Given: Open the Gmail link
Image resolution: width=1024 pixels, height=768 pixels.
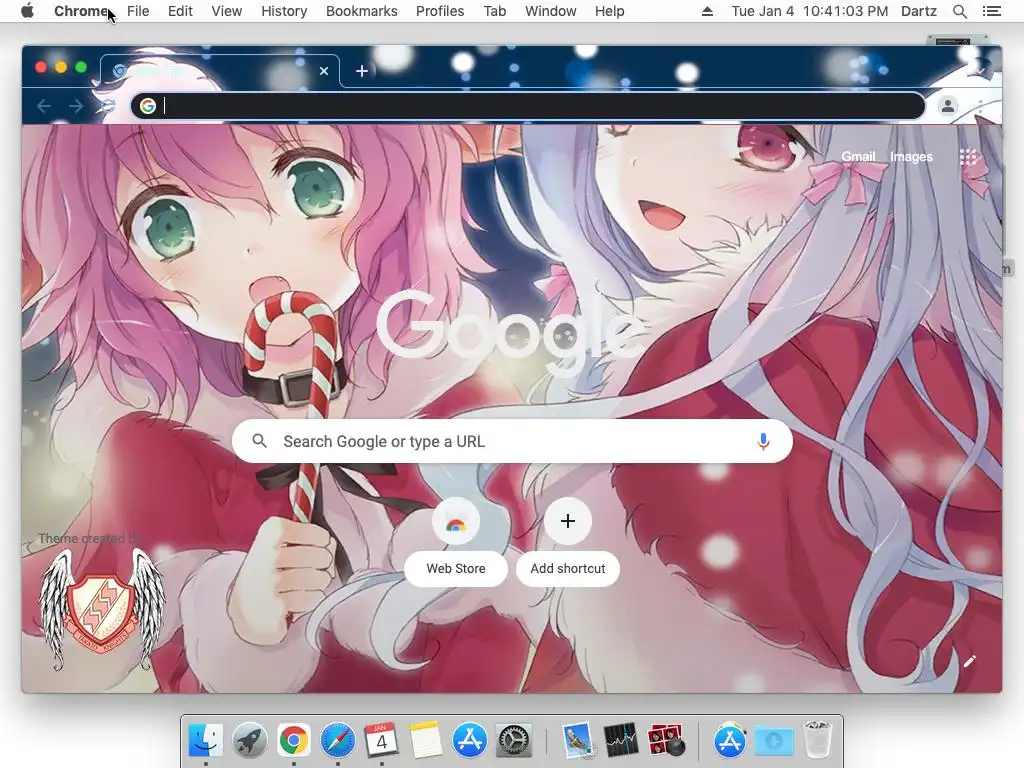Looking at the screenshot, I should [x=858, y=157].
